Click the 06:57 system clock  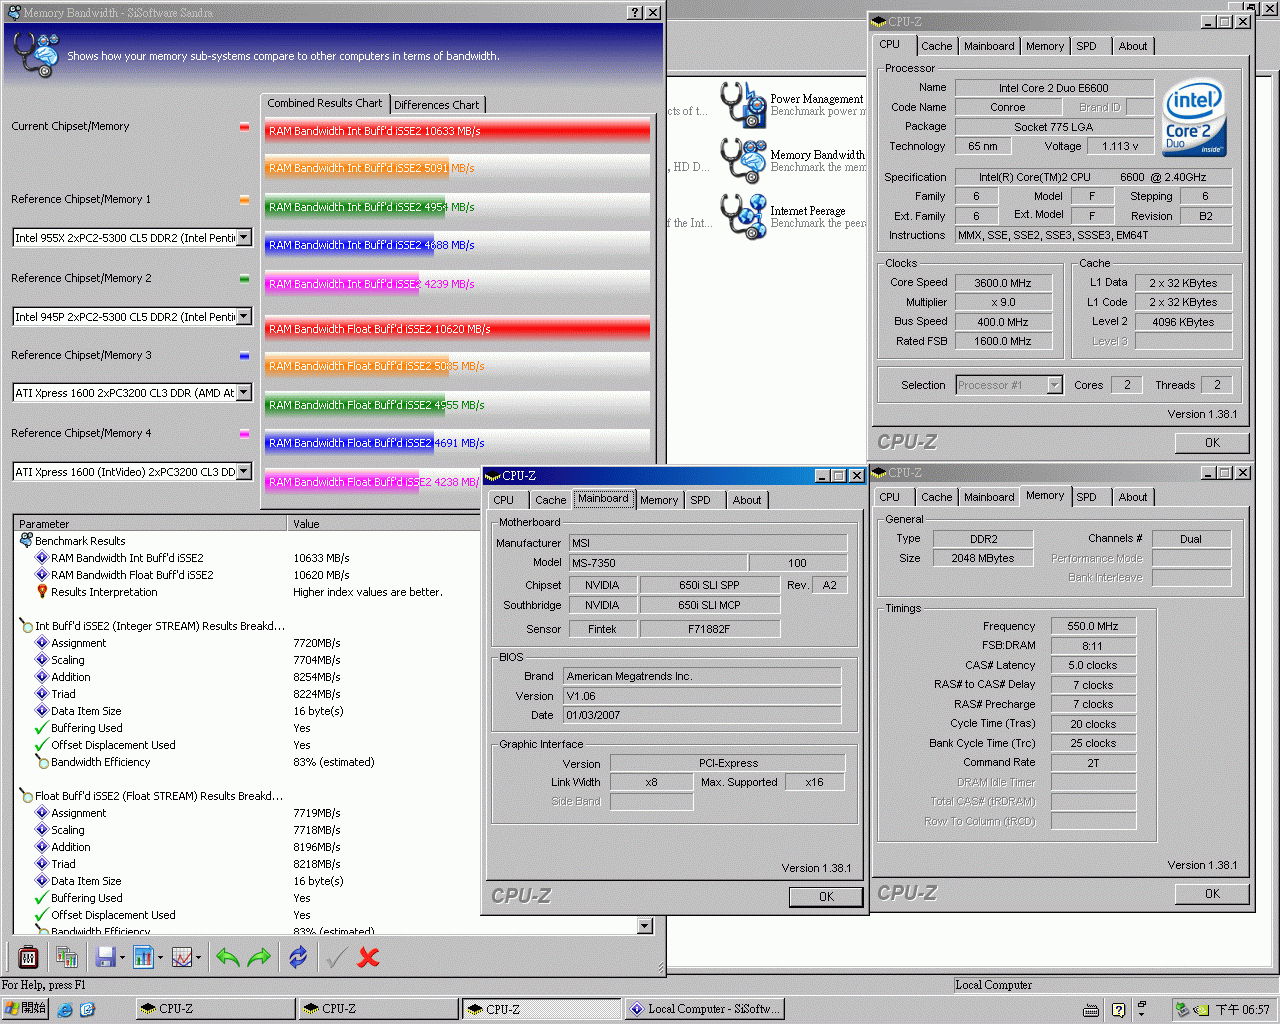[1243, 1010]
